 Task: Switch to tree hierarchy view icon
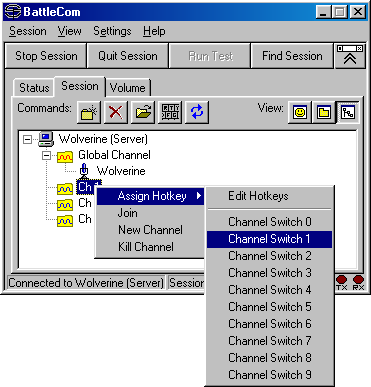click(348, 112)
